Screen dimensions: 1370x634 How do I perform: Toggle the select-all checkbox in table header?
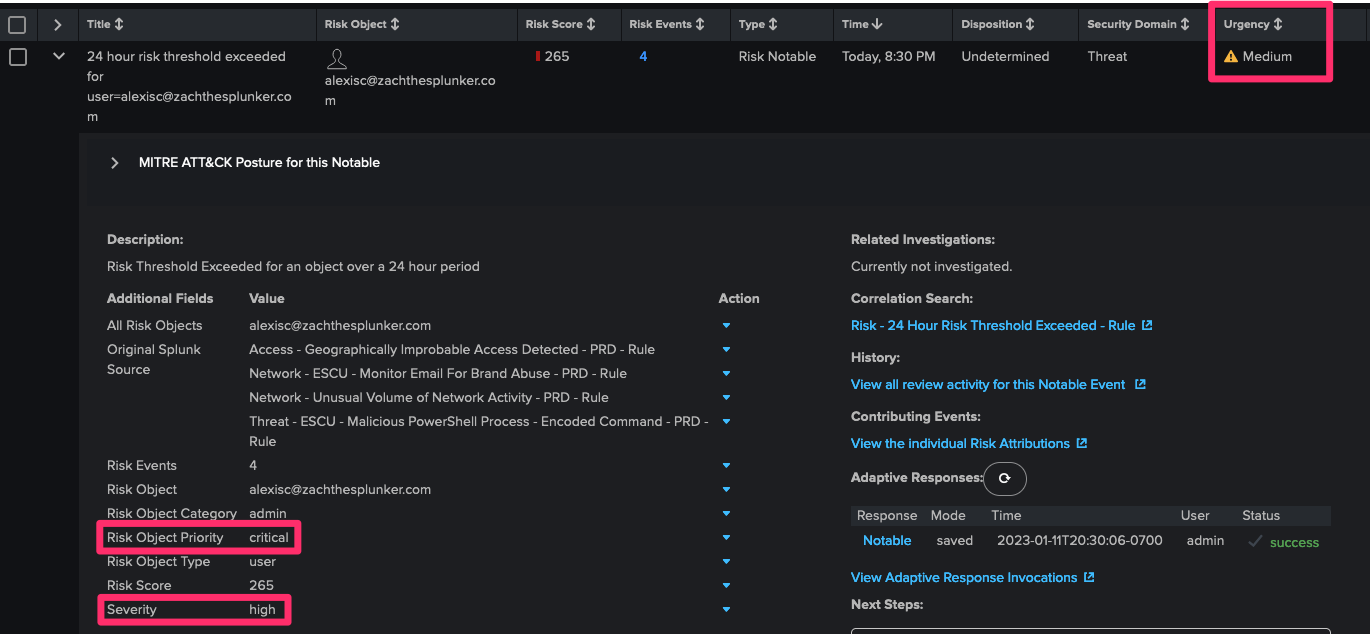click(17, 24)
